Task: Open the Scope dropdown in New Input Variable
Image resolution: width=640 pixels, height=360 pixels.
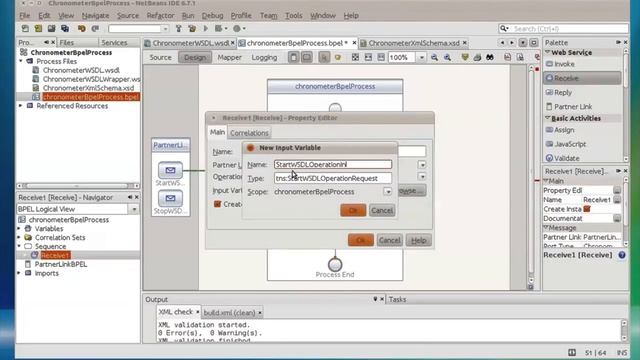Action: (387, 191)
